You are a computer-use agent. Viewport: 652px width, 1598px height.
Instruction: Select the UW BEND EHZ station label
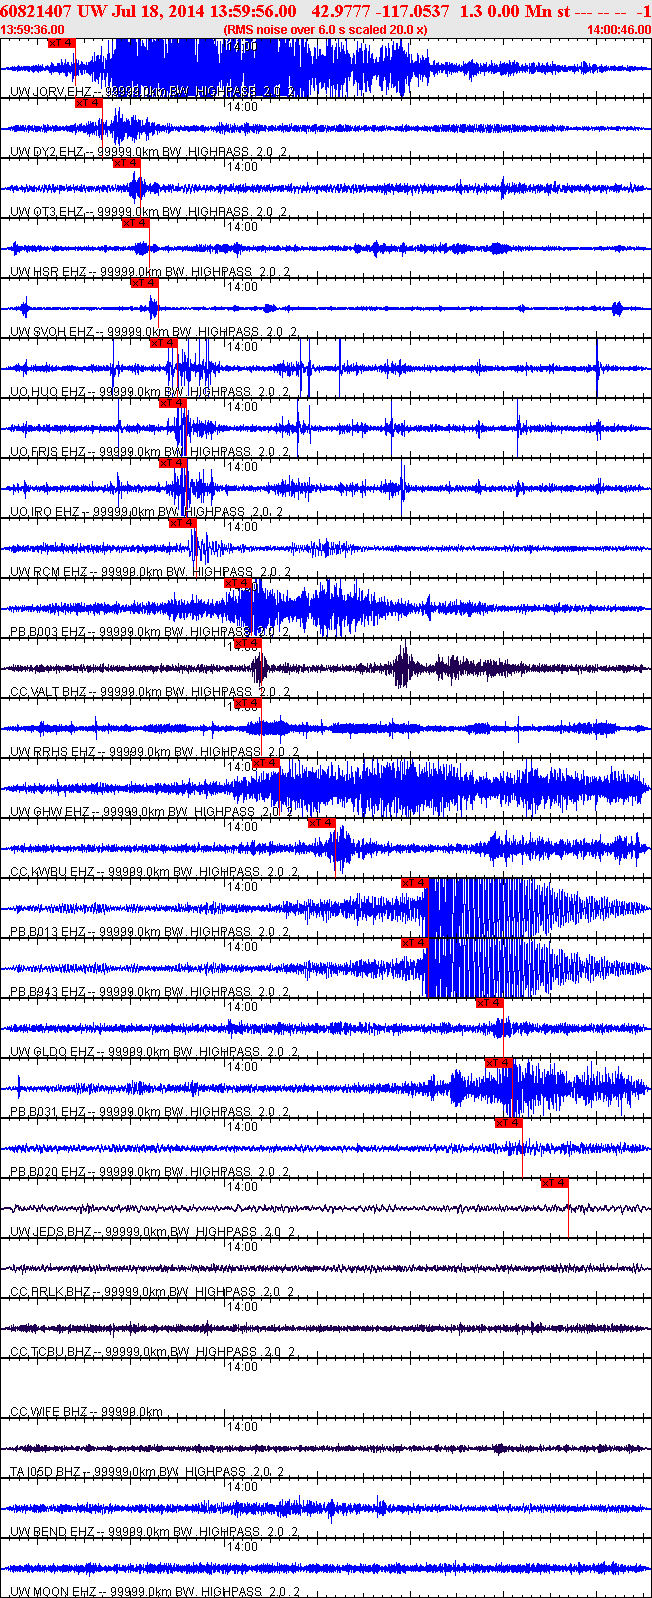coord(52,1532)
